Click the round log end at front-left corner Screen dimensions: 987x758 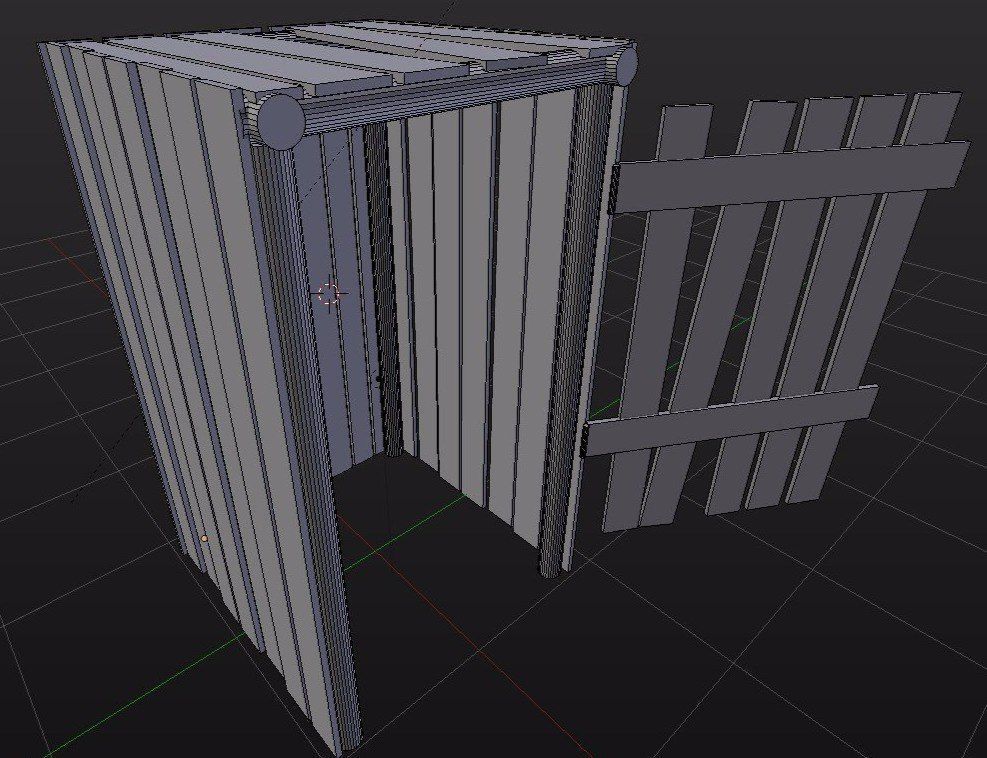click(281, 122)
